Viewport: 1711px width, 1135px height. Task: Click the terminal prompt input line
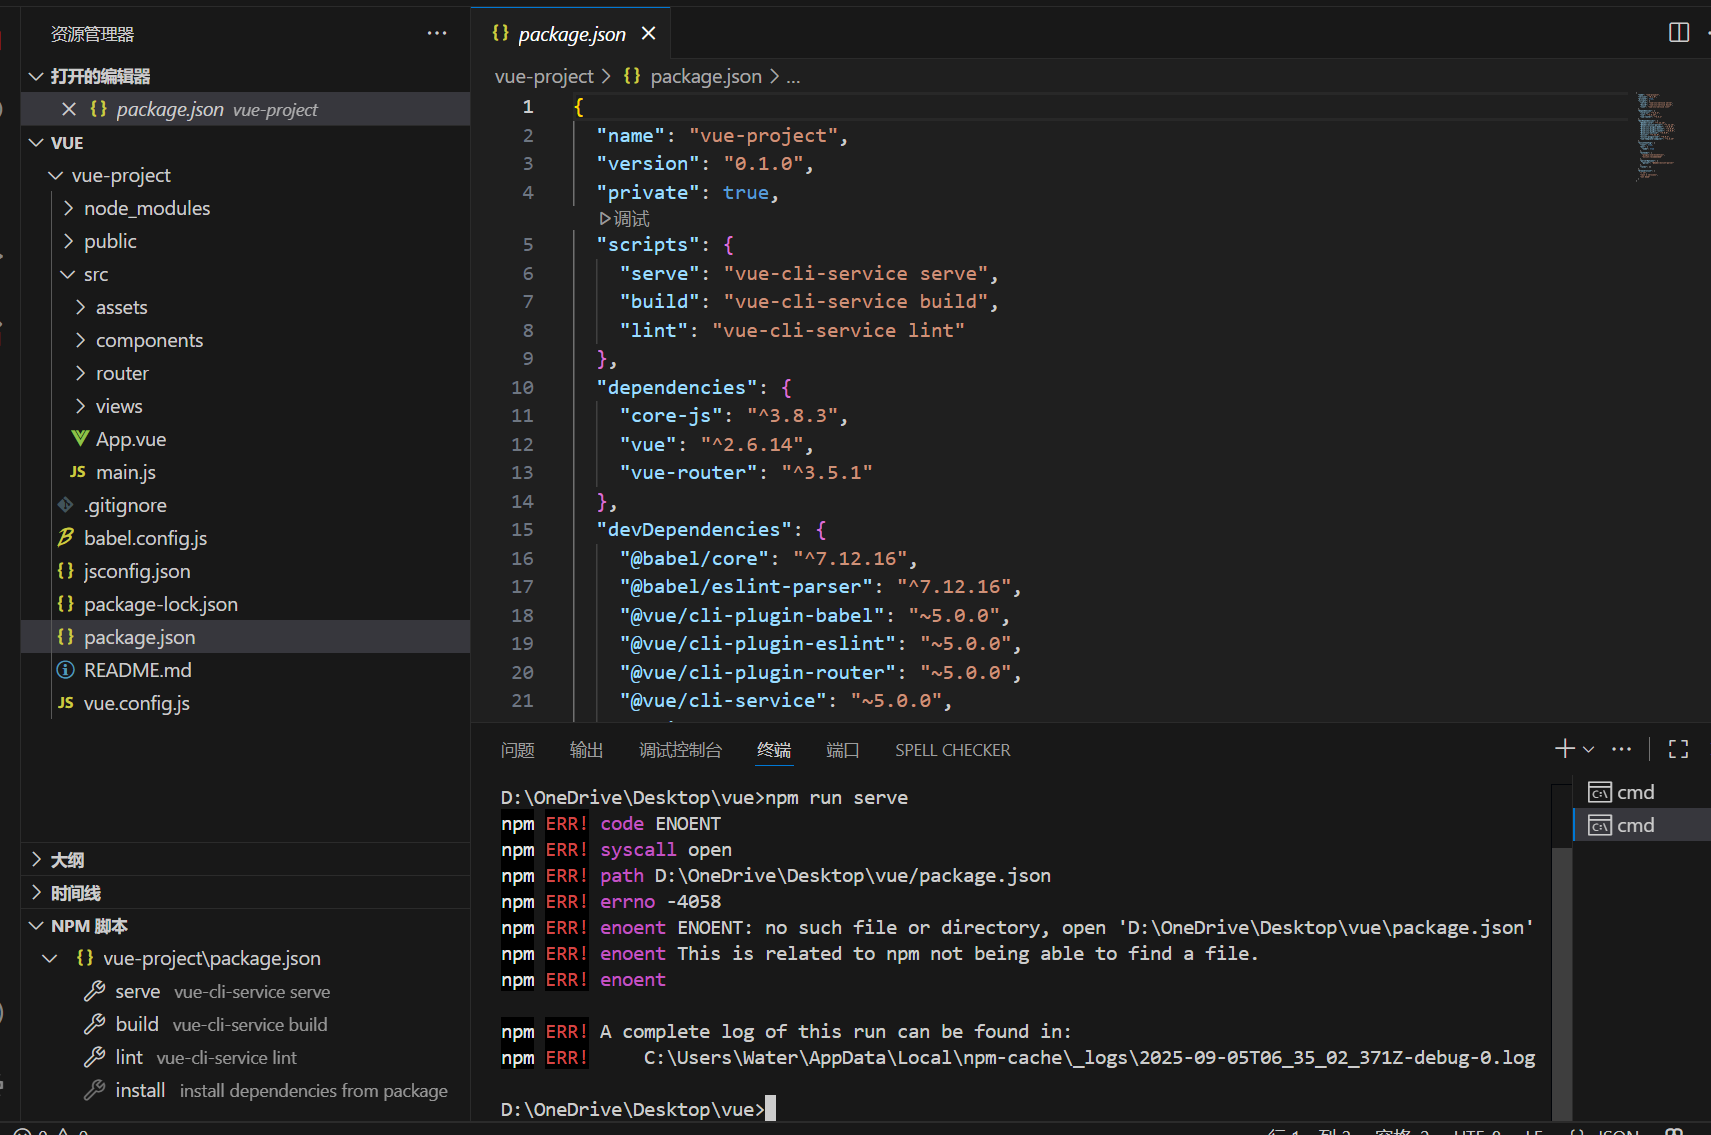click(638, 1109)
